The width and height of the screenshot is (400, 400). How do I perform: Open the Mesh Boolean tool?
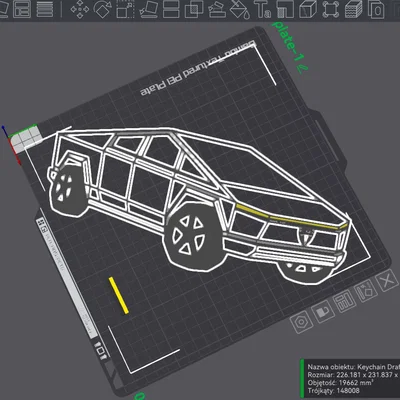coord(194,9)
